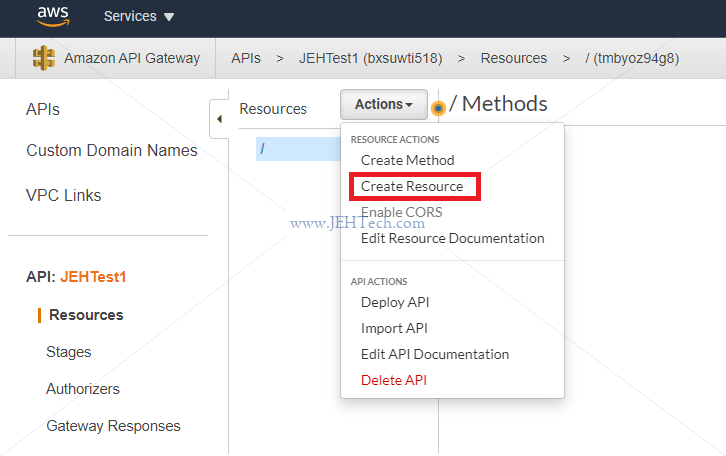The width and height of the screenshot is (726, 456).
Task: Click the AWS logo in the header
Action: 53,17
